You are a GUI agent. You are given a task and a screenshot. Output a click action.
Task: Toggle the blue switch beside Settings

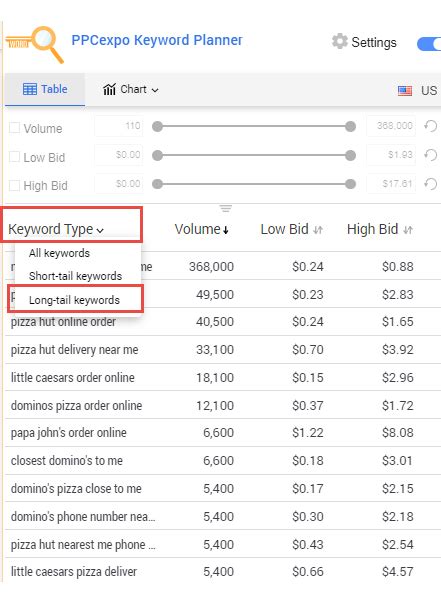click(x=429, y=44)
